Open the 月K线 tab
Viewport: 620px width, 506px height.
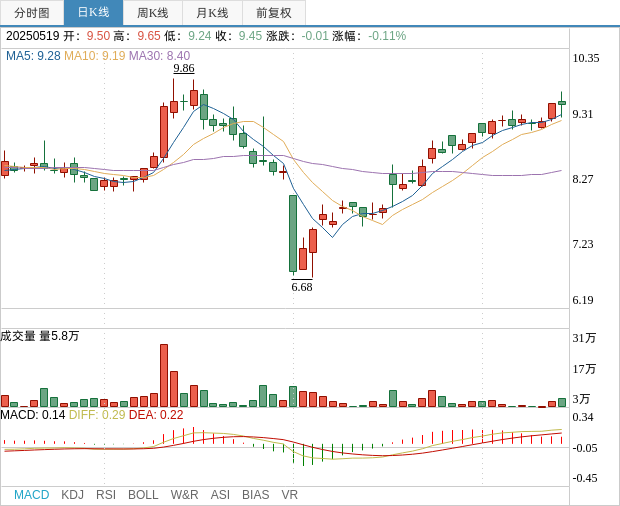(x=212, y=13)
